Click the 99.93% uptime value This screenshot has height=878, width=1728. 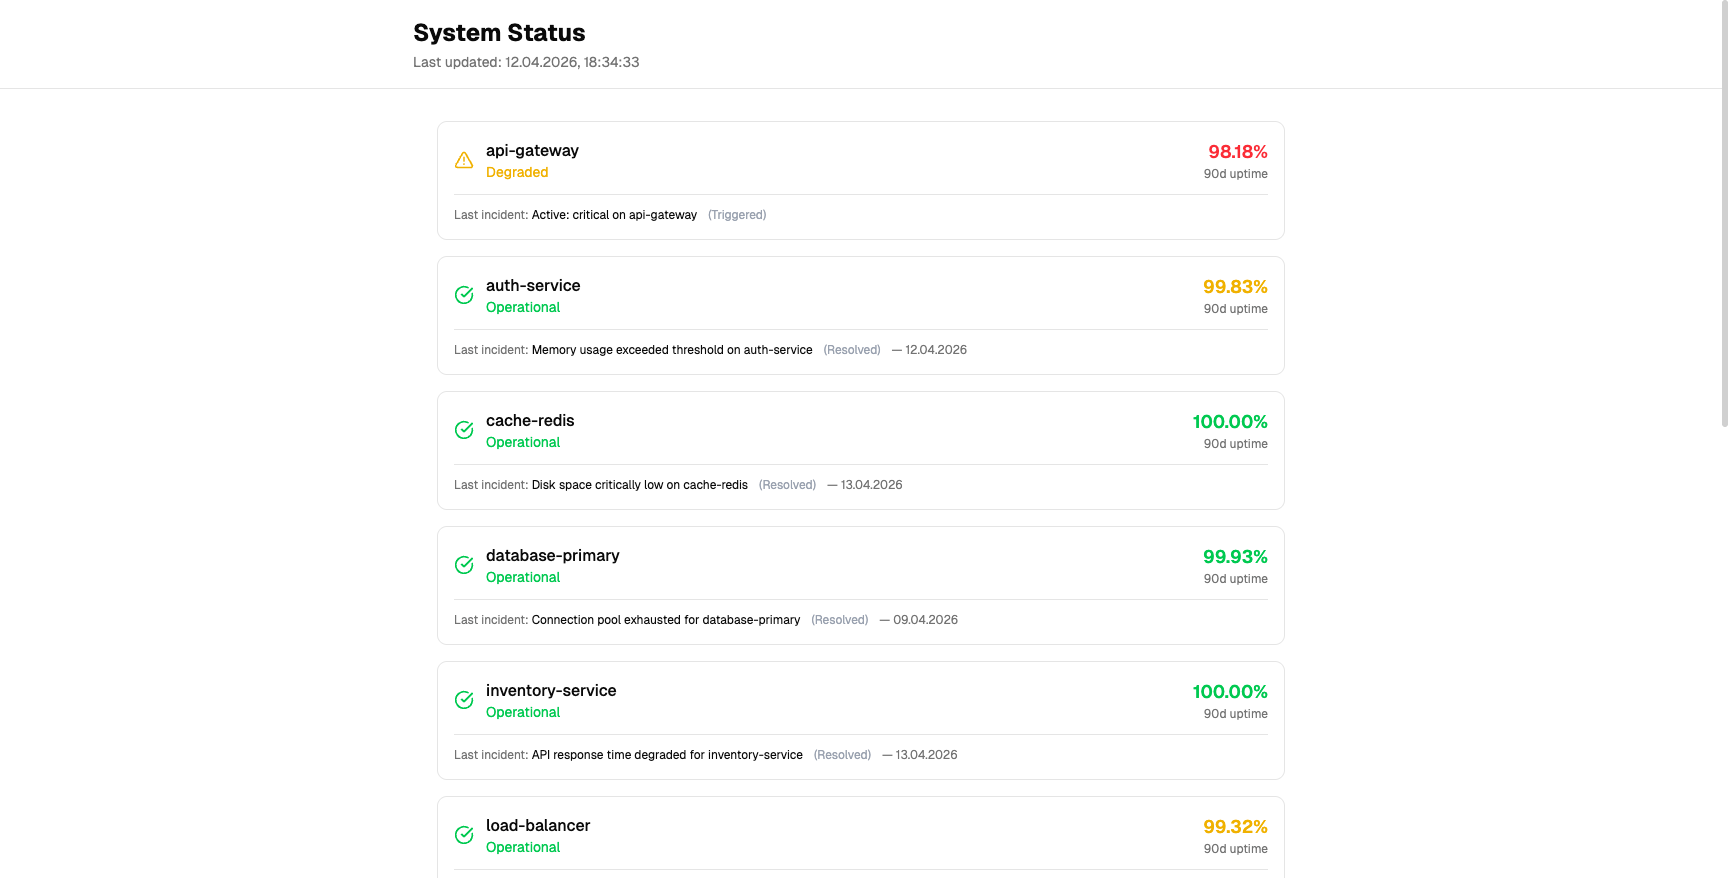[x=1235, y=557]
